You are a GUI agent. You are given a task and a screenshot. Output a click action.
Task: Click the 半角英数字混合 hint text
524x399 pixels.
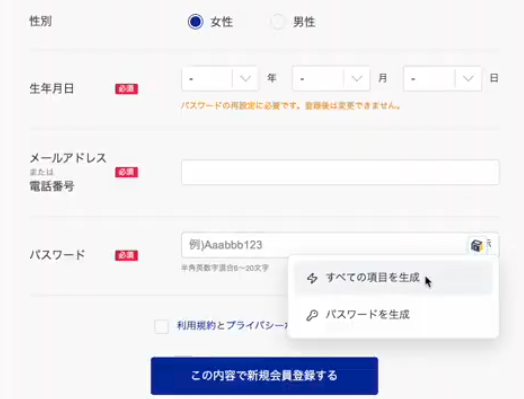click(x=225, y=268)
